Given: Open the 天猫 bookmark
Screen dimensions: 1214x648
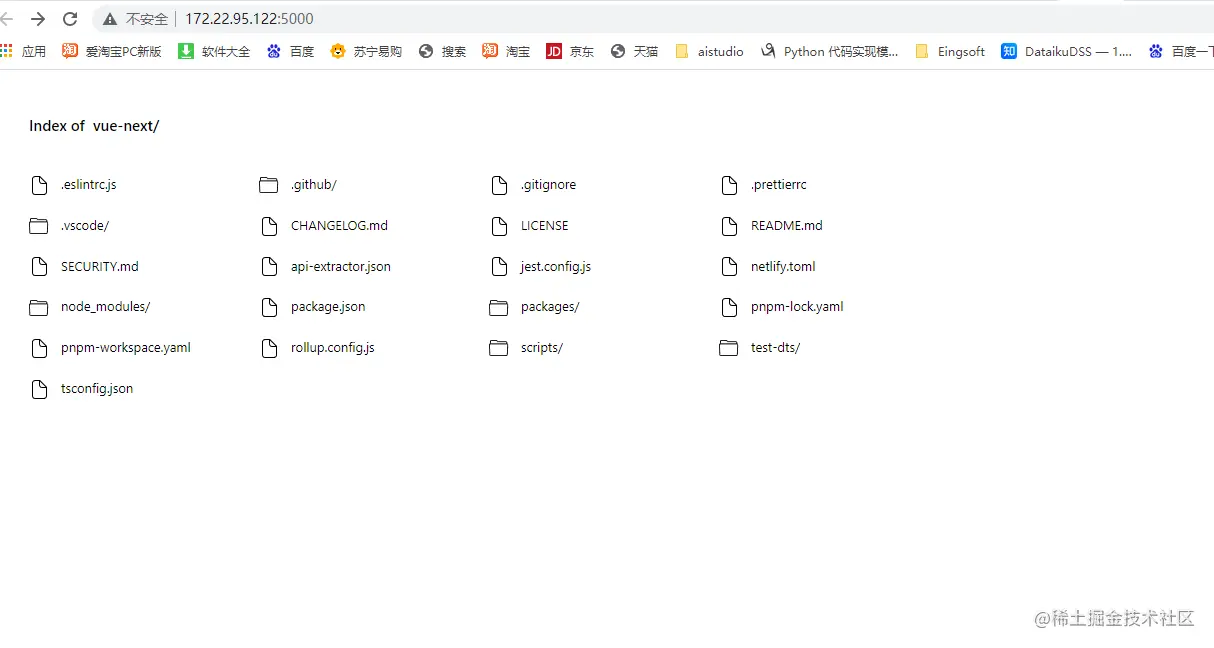Looking at the screenshot, I should (x=634, y=51).
